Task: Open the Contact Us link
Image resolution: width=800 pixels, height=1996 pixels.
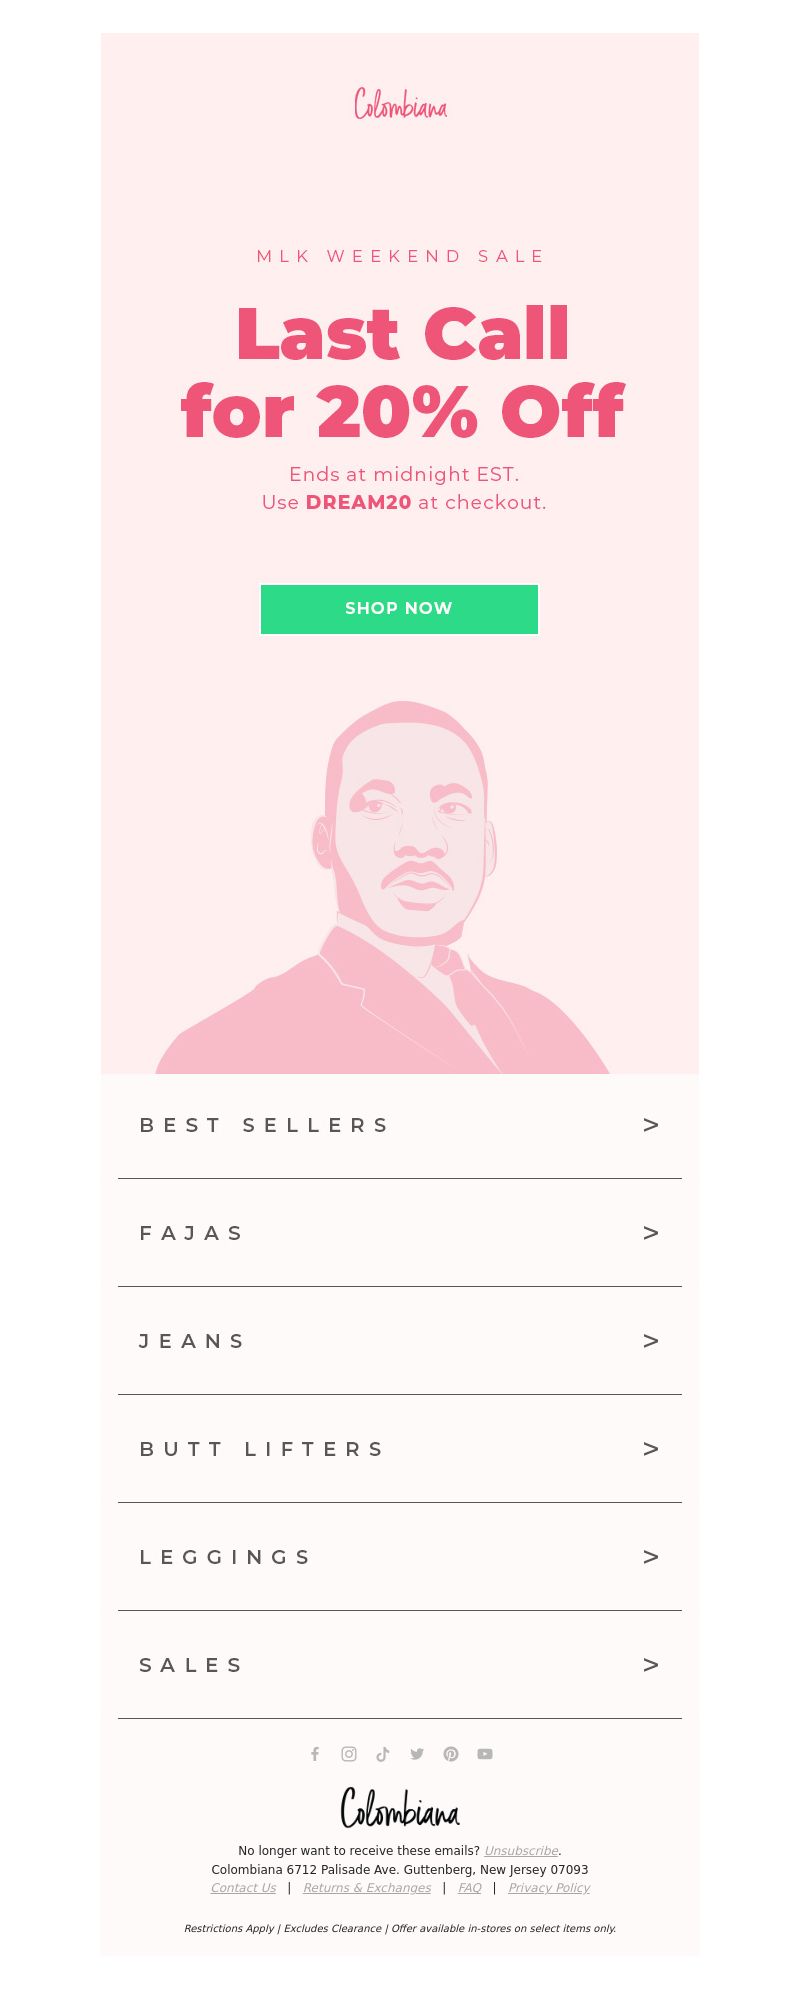Action: 243,1888
